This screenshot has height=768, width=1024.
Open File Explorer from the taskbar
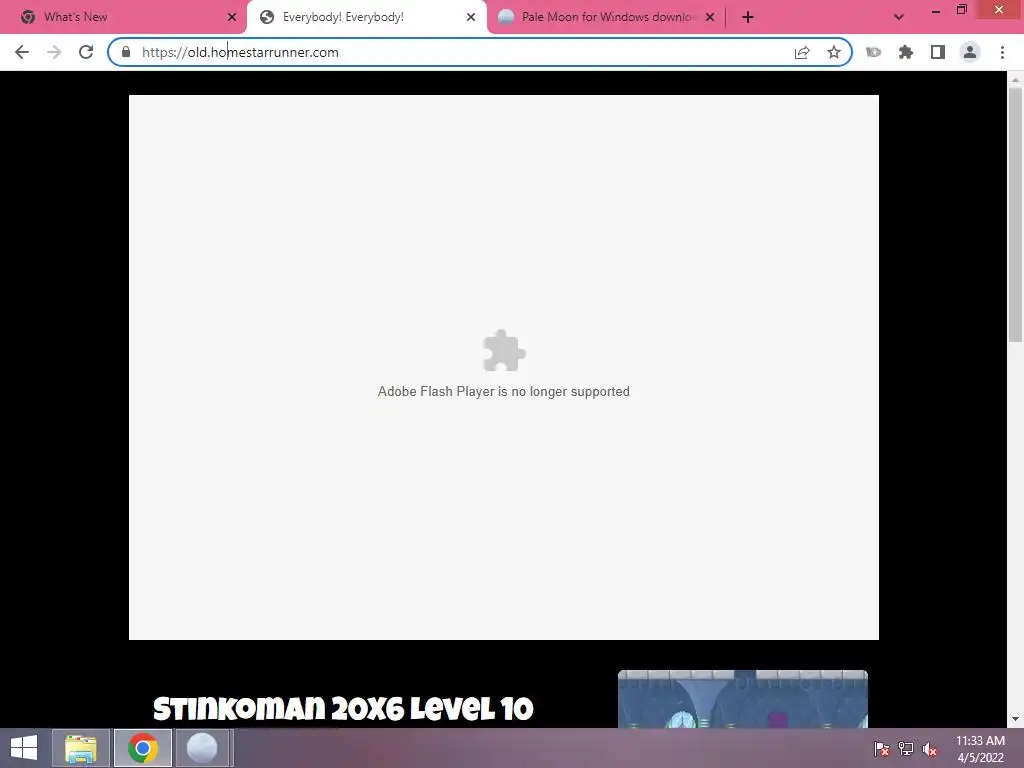tap(81, 748)
